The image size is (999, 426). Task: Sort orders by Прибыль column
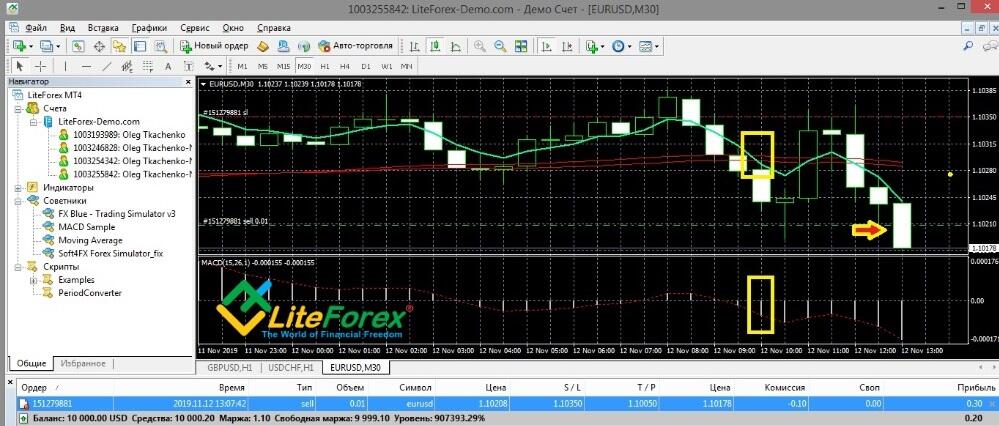pyautogui.click(x=974, y=387)
